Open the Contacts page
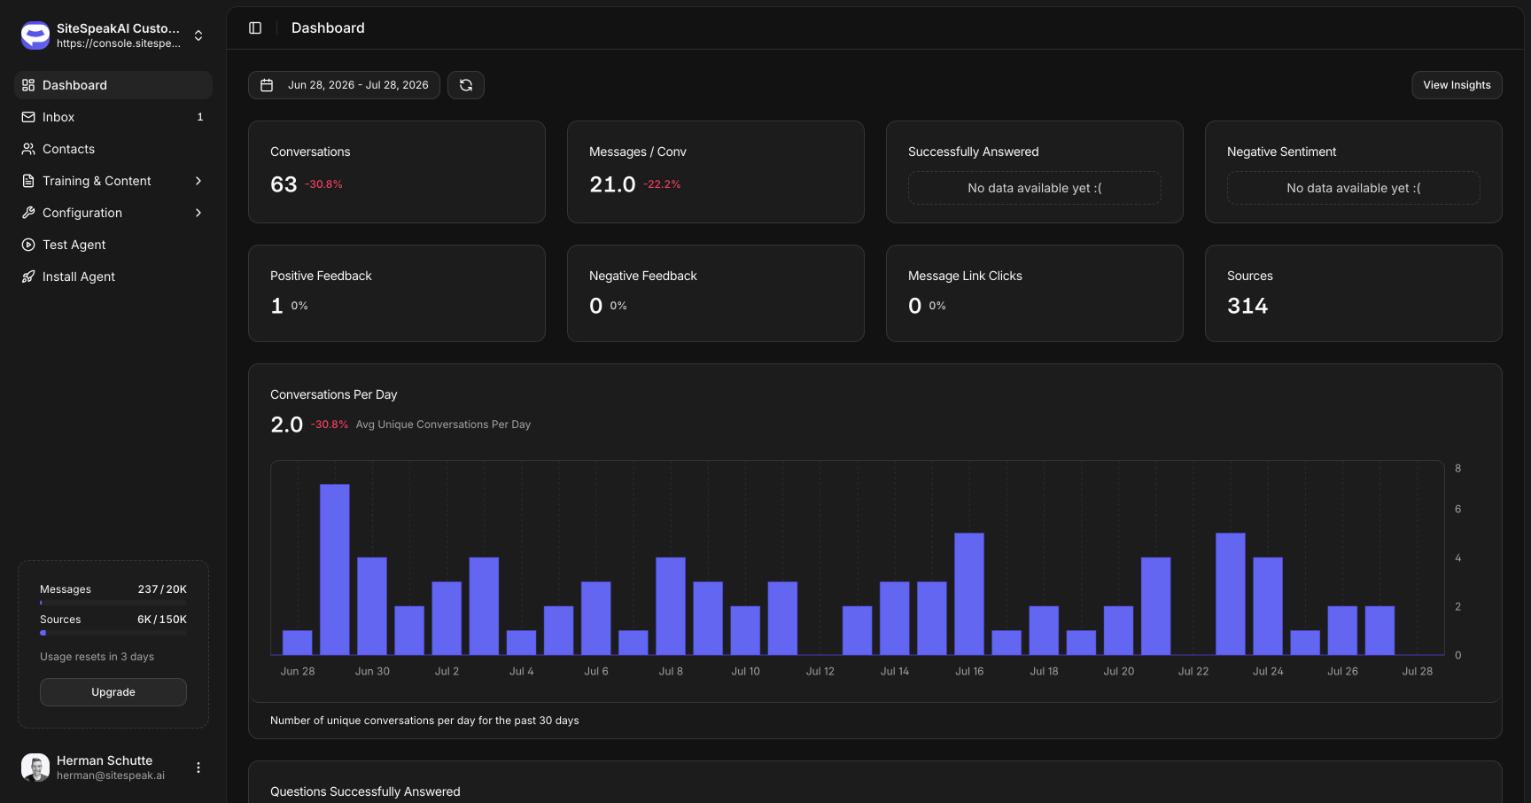Image resolution: width=1531 pixels, height=803 pixels. [113, 149]
